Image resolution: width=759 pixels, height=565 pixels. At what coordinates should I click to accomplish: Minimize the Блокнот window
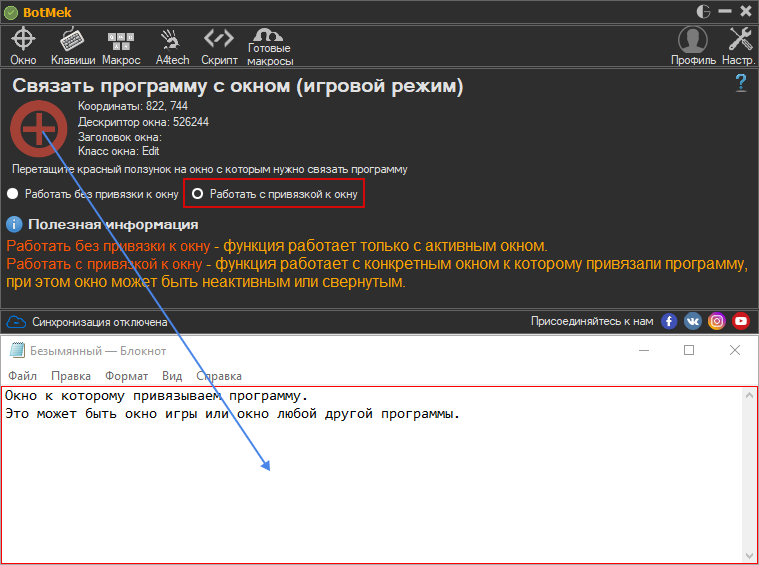click(644, 351)
